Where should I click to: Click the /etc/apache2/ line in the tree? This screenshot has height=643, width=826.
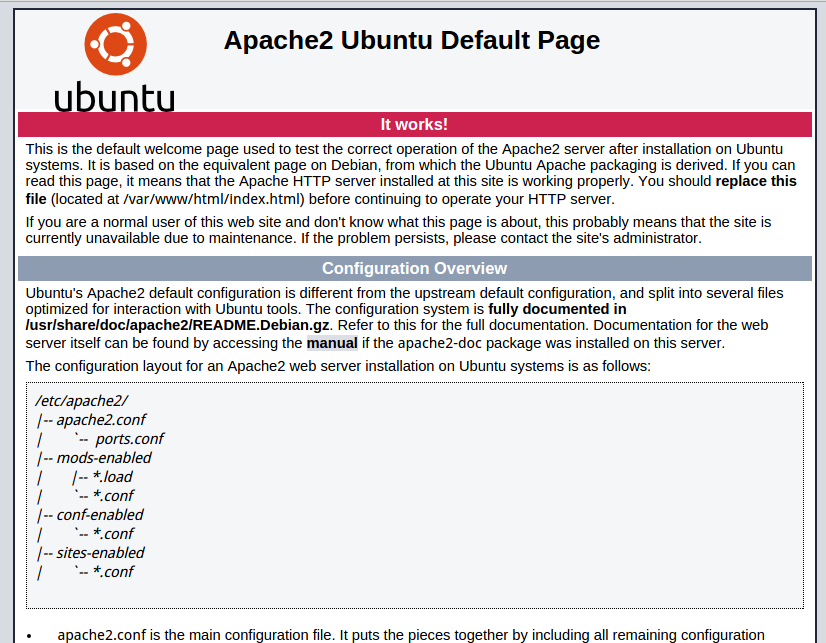81,401
